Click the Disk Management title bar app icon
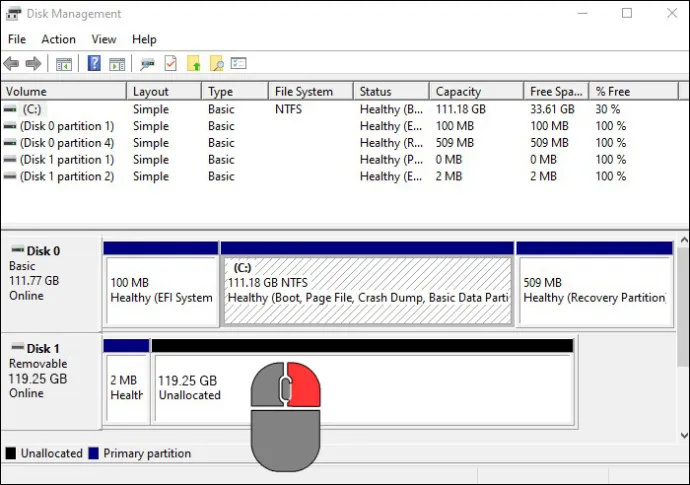This screenshot has height=485, width=690. (x=13, y=14)
